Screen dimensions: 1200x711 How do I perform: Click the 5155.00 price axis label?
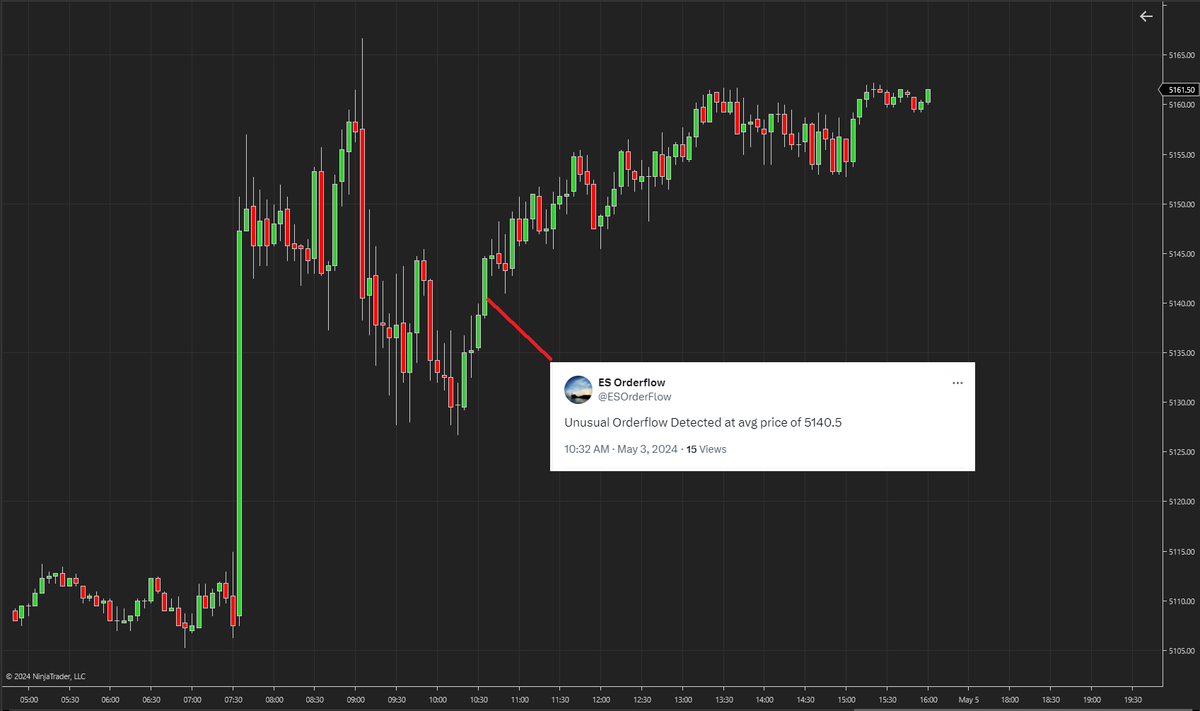click(1181, 155)
